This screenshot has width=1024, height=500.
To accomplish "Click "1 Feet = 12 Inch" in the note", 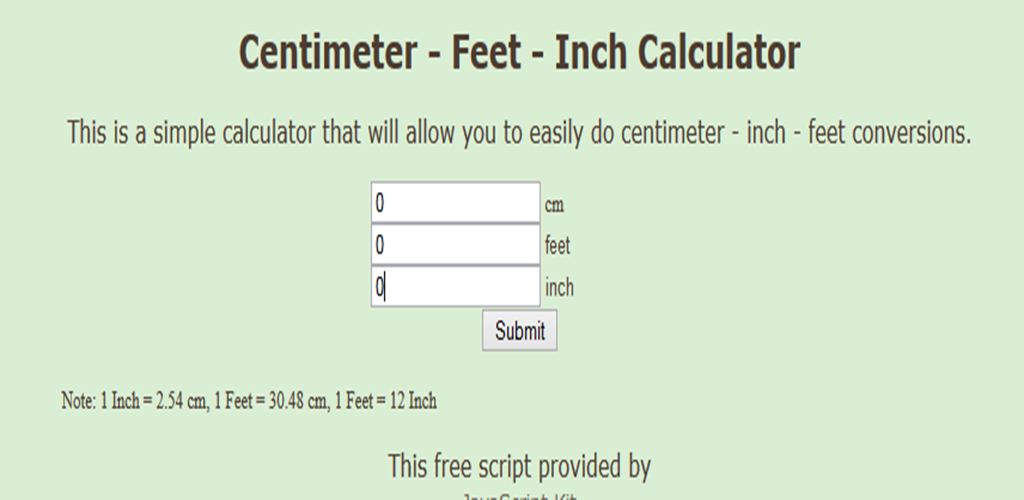I will [x=386, y=402].
